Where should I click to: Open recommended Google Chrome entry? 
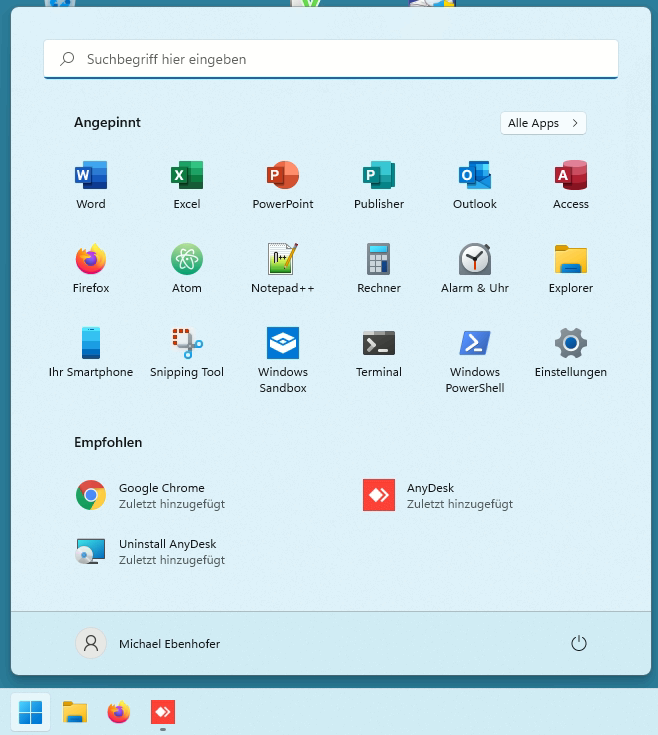pyautogui.click(x=150, y=495)
